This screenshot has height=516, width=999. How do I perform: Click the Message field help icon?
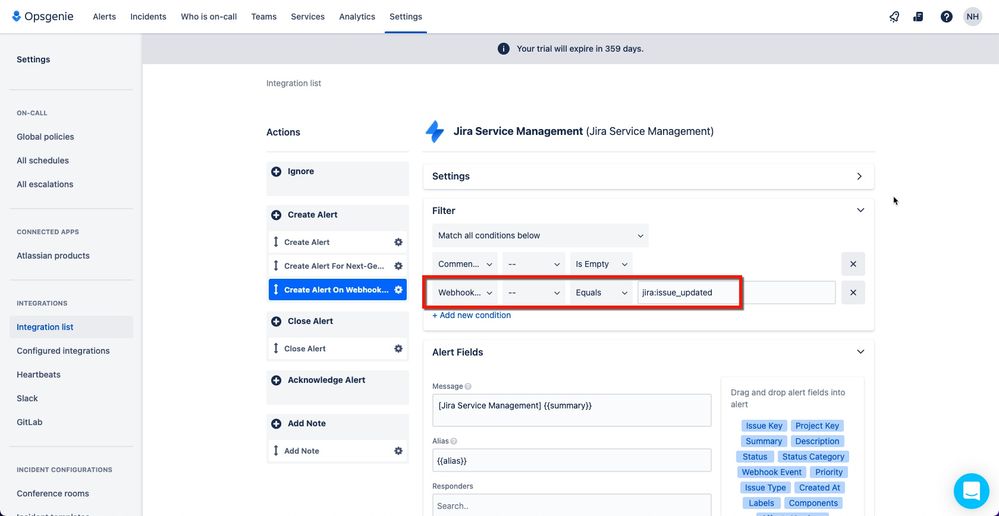[468, 386]
